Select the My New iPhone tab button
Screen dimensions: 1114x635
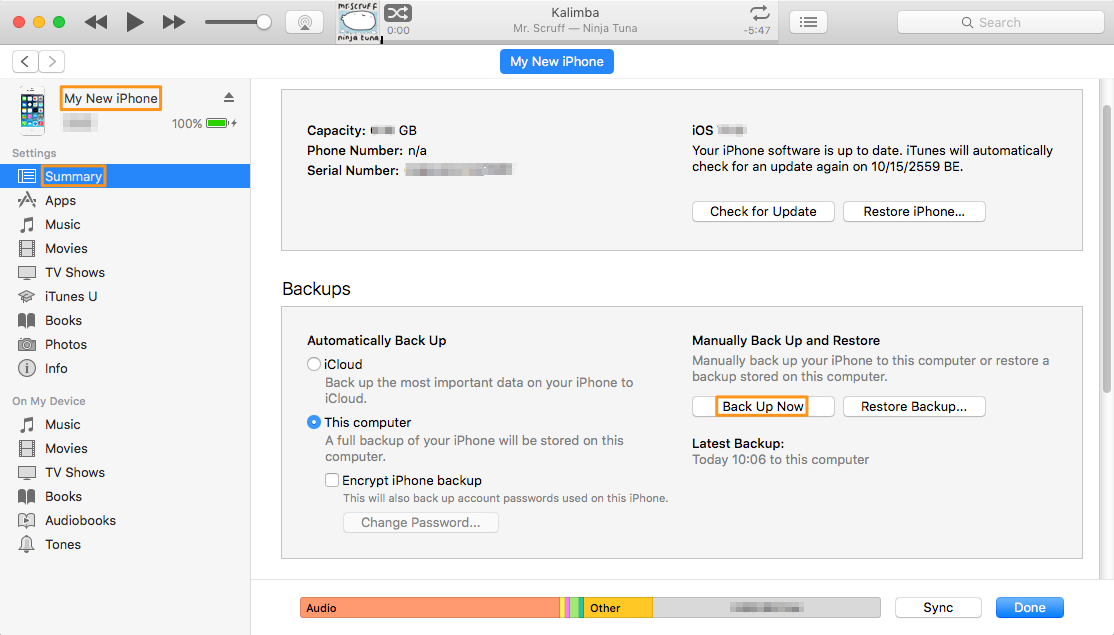click(557, 61)
